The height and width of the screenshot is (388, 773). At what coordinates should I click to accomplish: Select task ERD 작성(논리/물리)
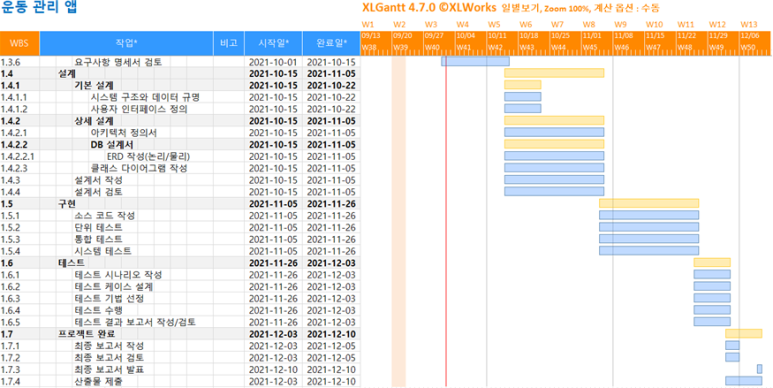click(148, 157)
